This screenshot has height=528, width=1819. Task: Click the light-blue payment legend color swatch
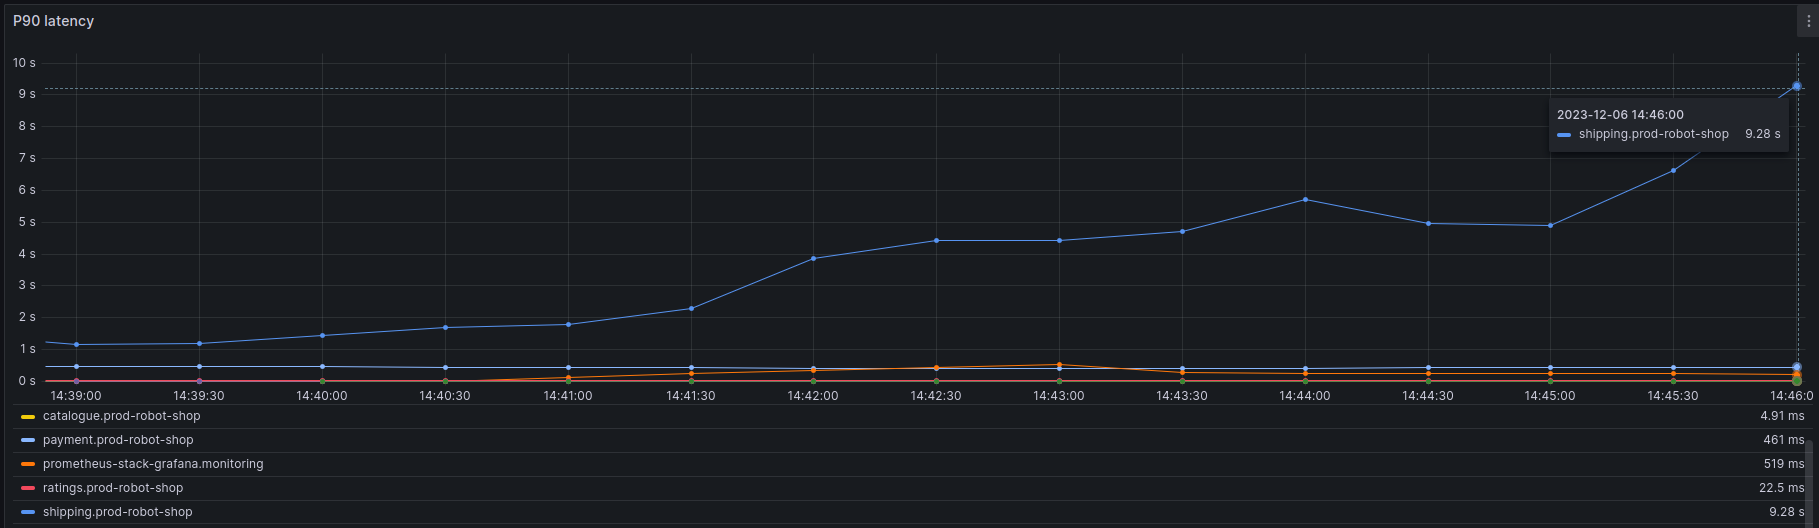tap(28, 440)
